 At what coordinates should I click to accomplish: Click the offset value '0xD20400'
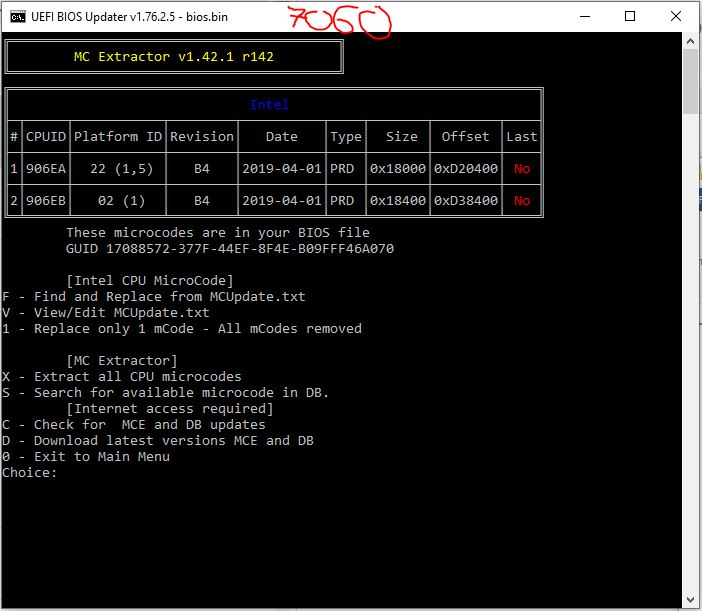pos(466,169)
